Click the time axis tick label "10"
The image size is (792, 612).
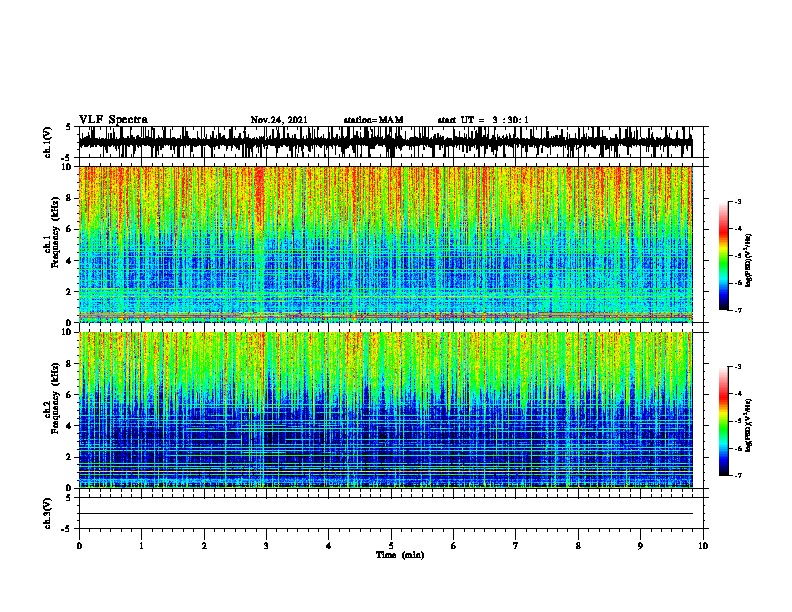pyautogui.click(x=703, y=546)
